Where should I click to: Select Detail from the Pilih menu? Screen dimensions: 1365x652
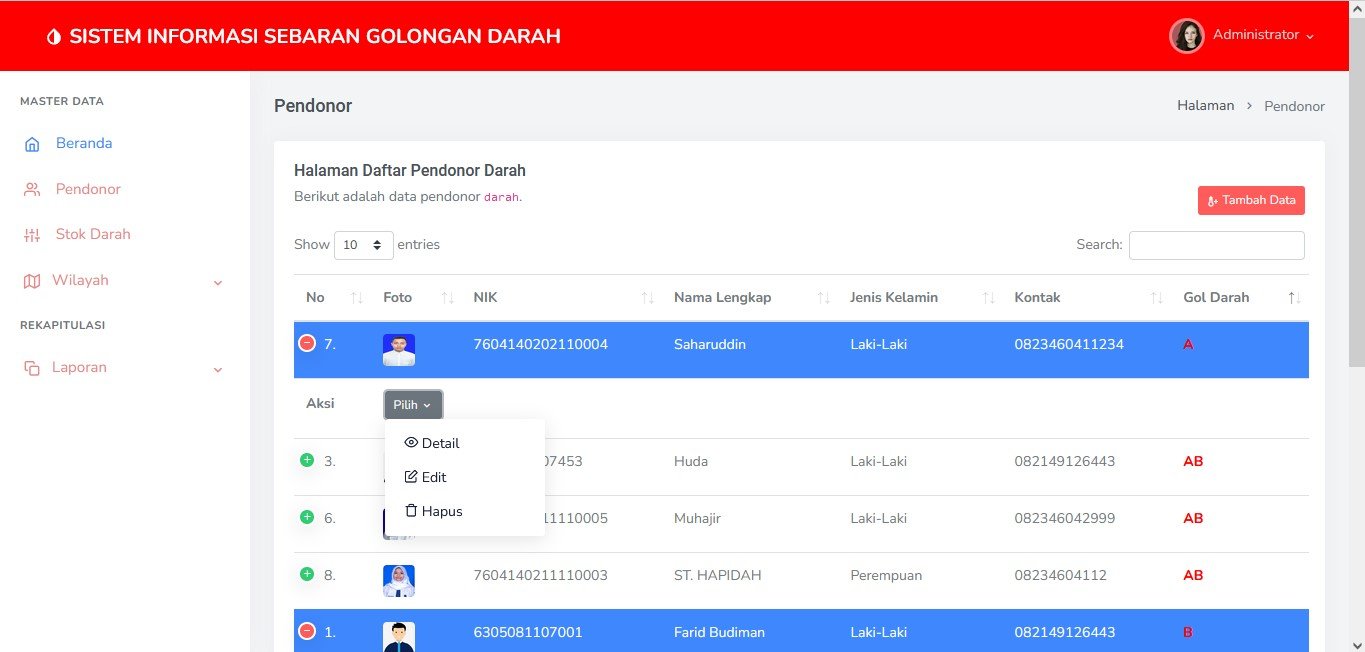[432, 443]
